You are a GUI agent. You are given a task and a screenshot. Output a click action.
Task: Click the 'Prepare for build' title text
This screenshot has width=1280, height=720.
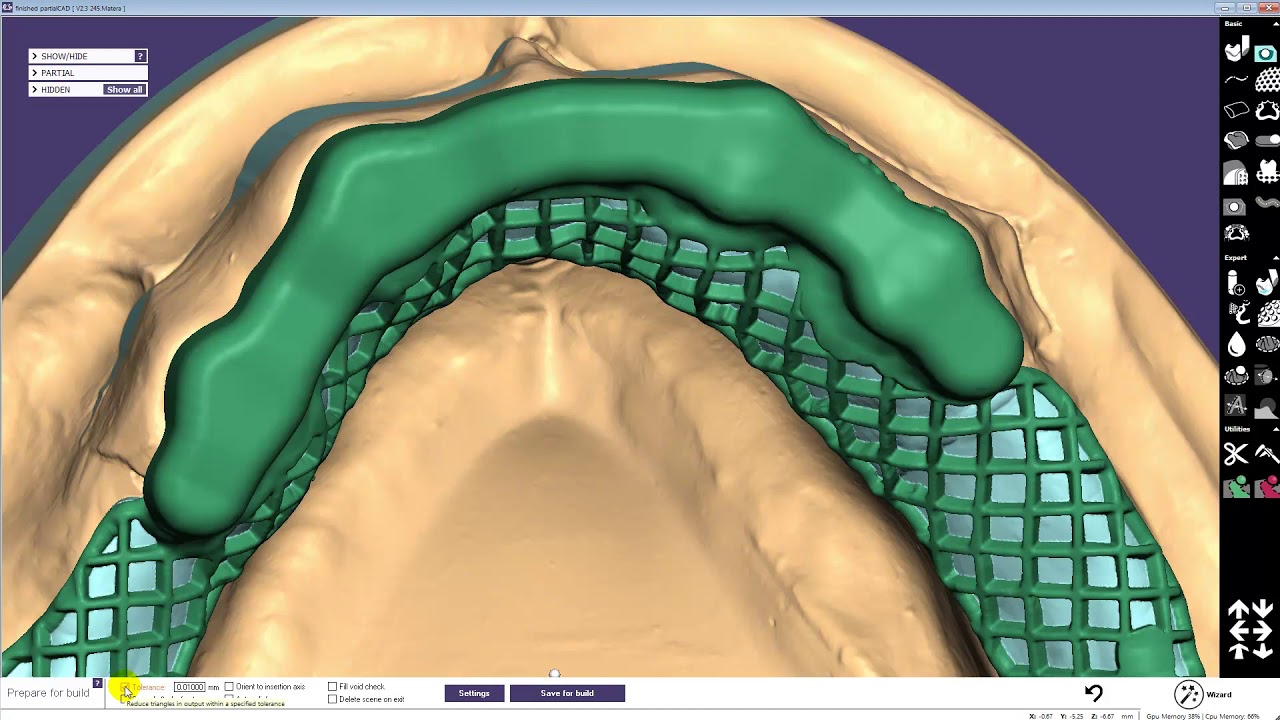48,693
